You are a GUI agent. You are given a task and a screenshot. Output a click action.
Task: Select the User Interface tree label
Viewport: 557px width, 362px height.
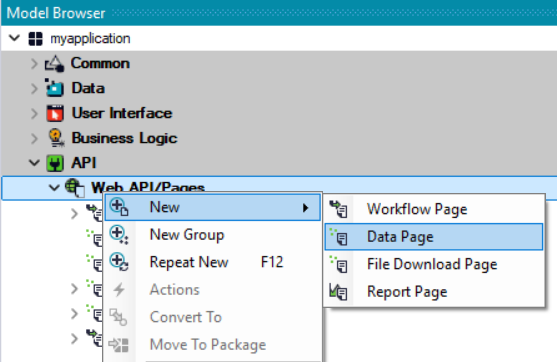coord(122,113)
